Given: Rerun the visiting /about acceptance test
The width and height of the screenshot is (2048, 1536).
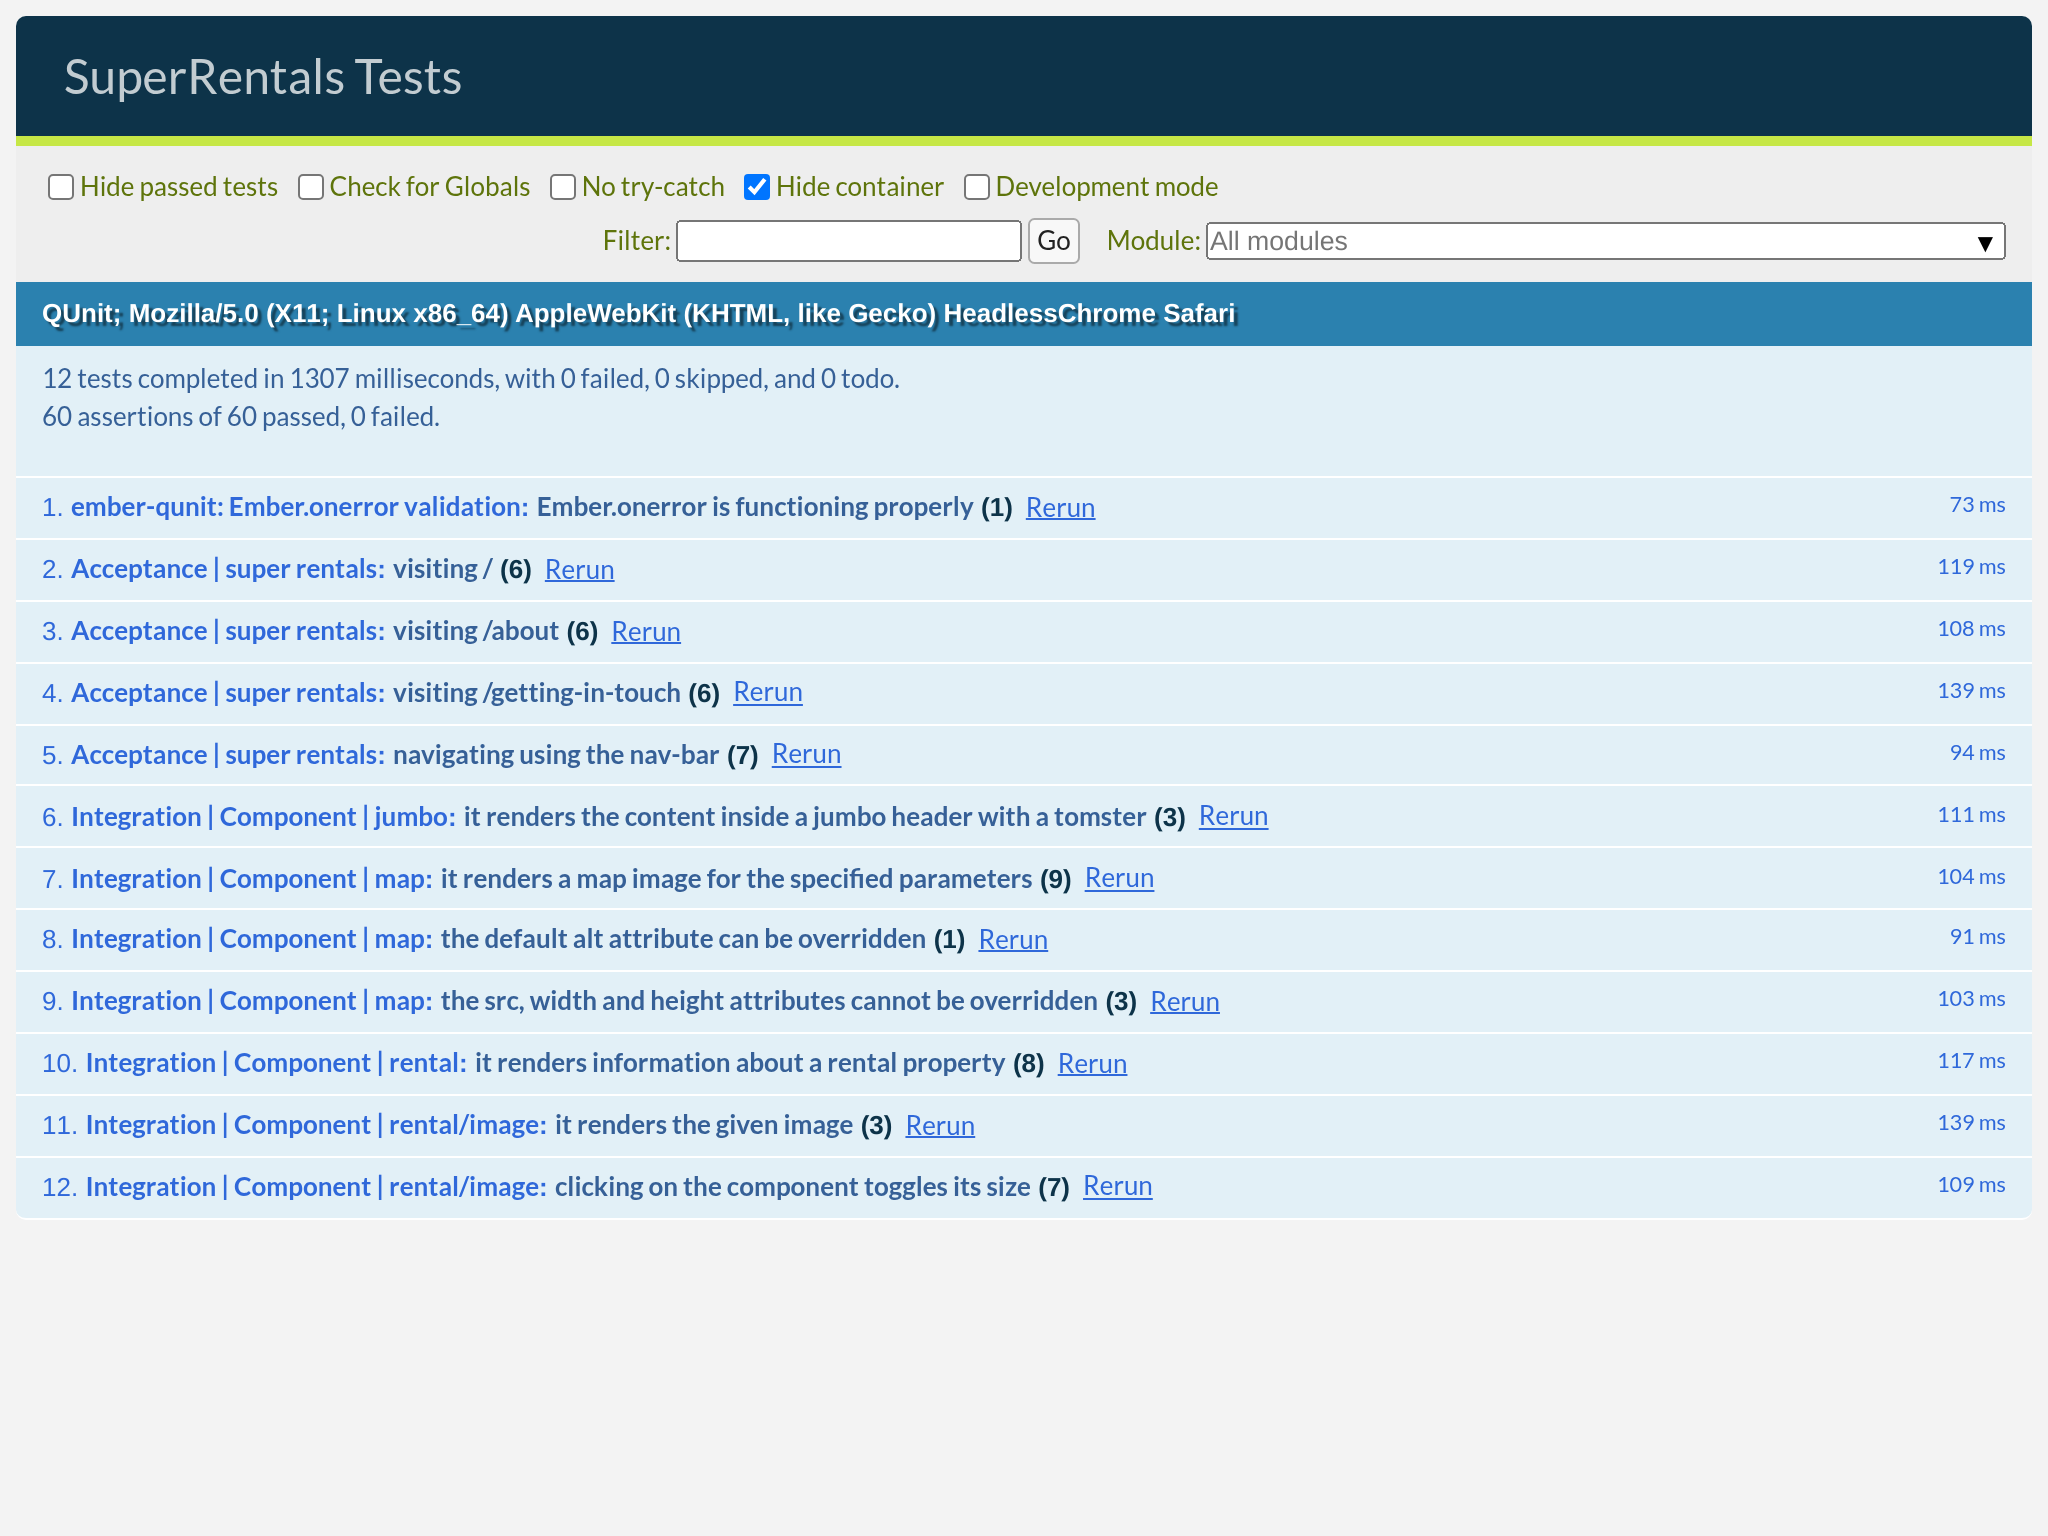Looking at the screenshot, I should (x=646, y=631).
